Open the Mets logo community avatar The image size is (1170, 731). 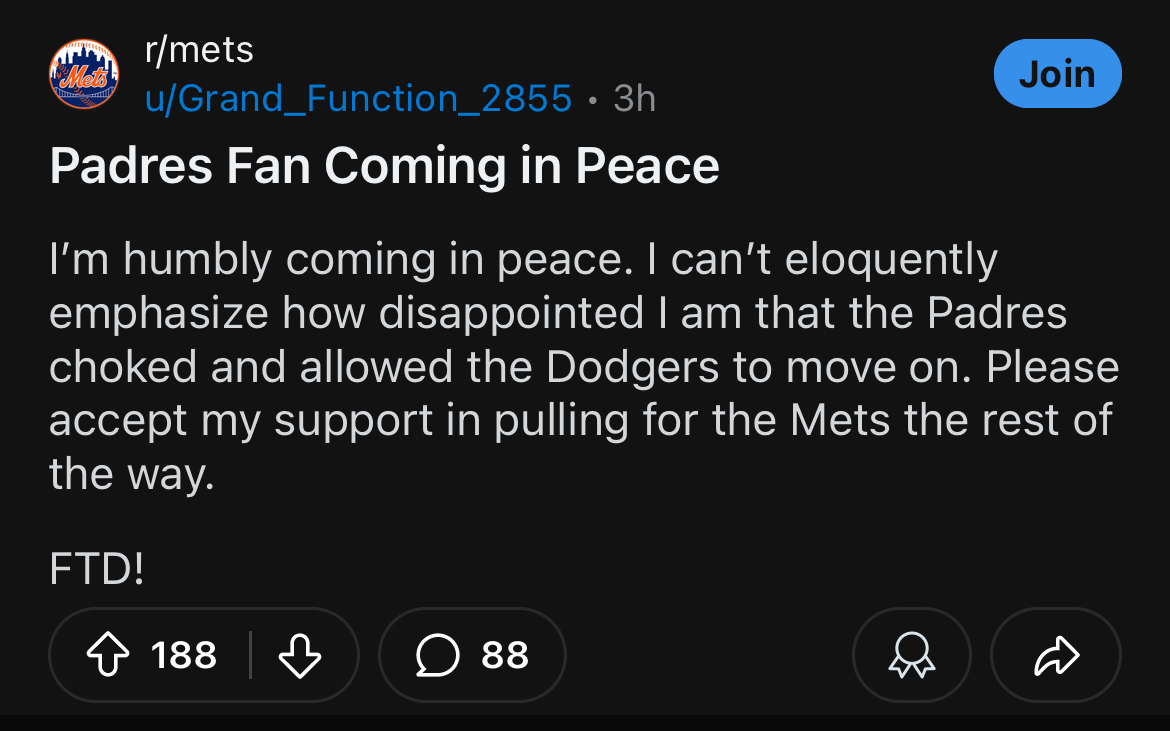point(84,74)
